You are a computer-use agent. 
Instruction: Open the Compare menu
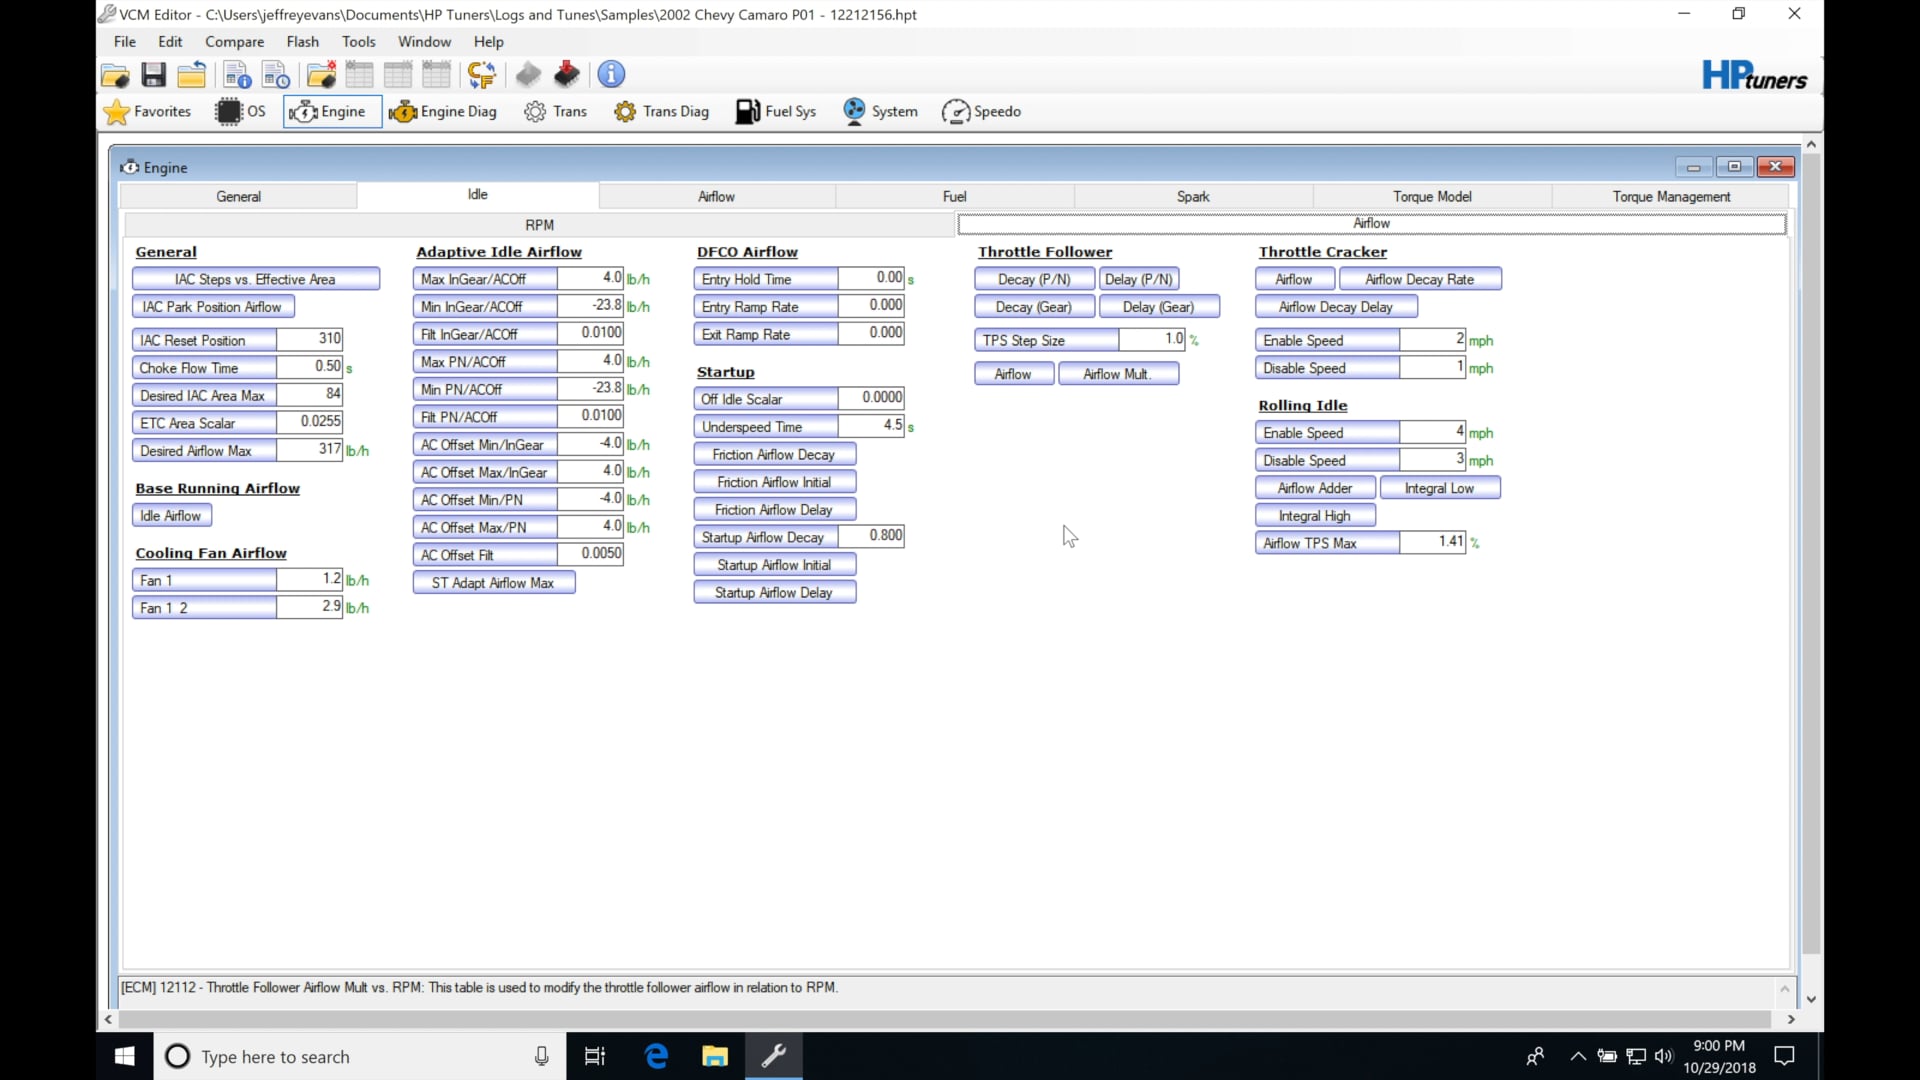click(234, 42)
